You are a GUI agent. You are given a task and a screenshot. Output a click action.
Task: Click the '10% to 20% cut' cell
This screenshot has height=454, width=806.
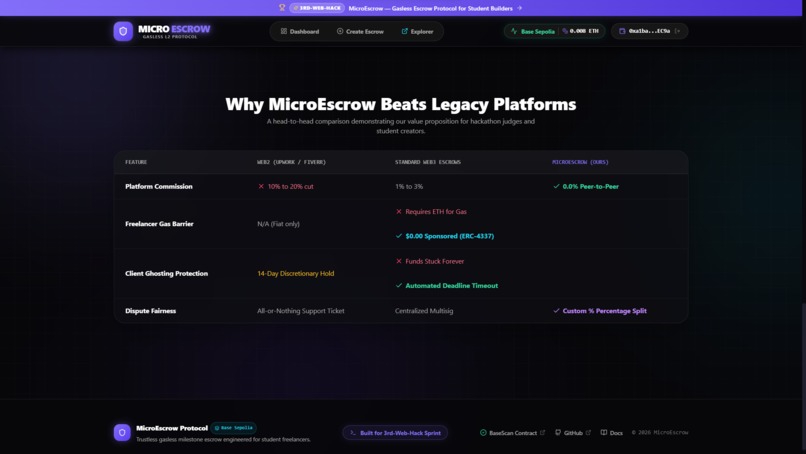pyautogui.click(x=290, y=187)
